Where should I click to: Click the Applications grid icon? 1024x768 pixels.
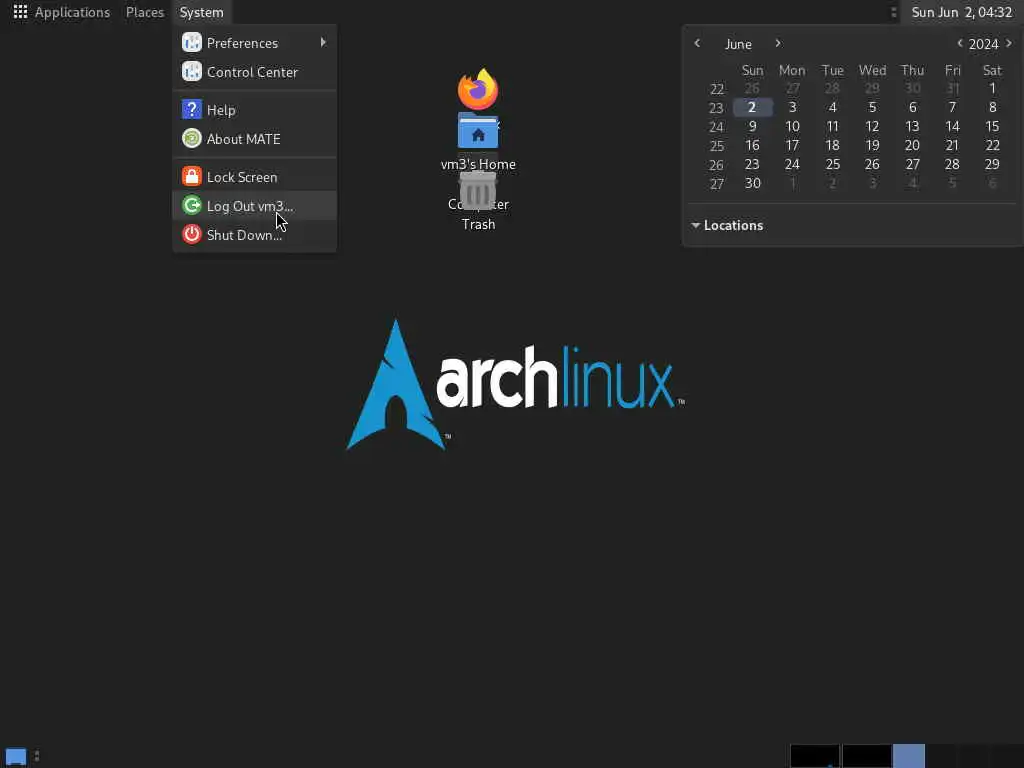[x=20, y=12]
